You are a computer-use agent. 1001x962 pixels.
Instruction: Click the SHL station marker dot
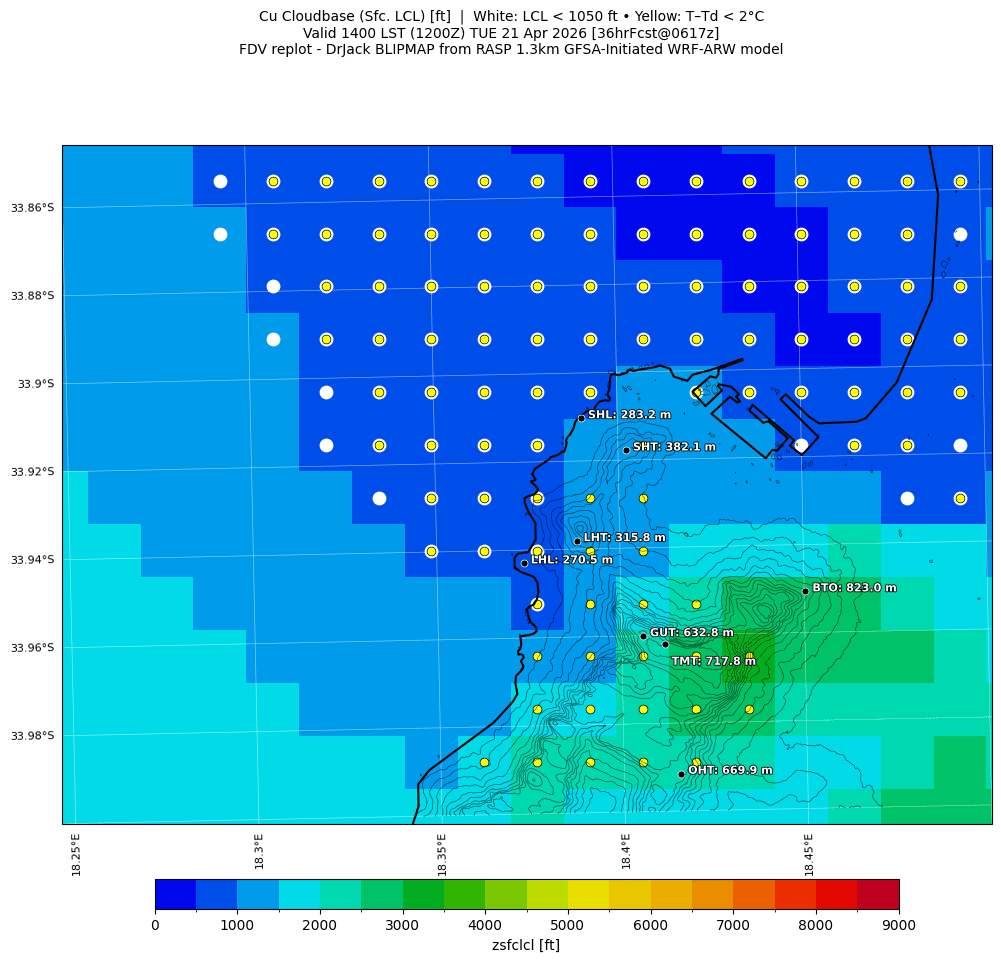(581, 418)
